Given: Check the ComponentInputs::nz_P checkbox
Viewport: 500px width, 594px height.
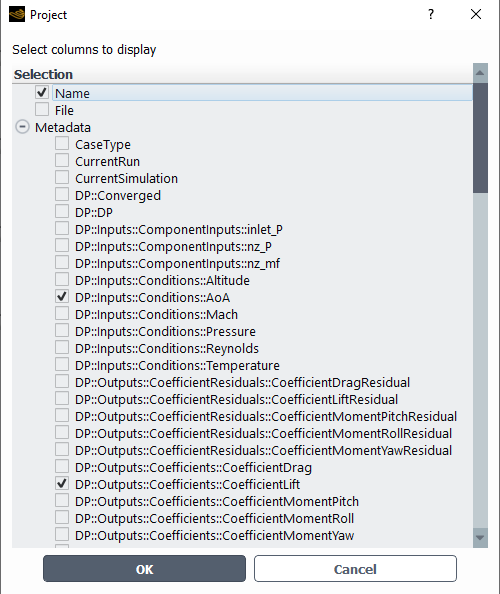Looking at the screenshot, I should [62, 246].
